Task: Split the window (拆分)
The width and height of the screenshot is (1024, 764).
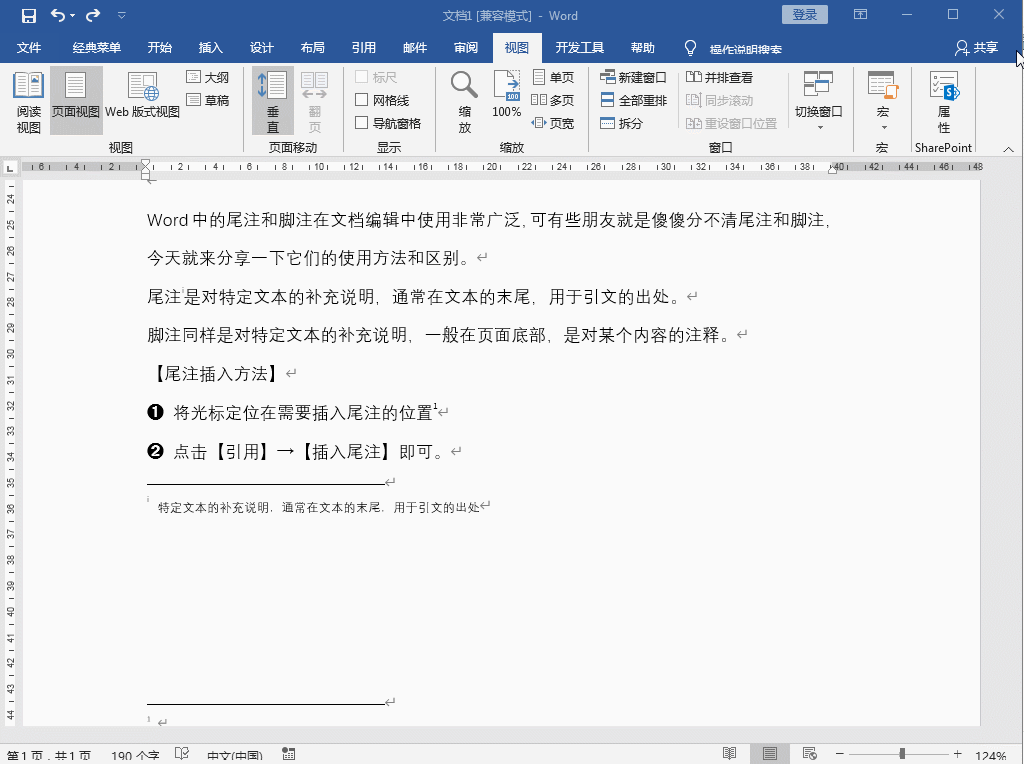Action: click(x=622, y=123)
